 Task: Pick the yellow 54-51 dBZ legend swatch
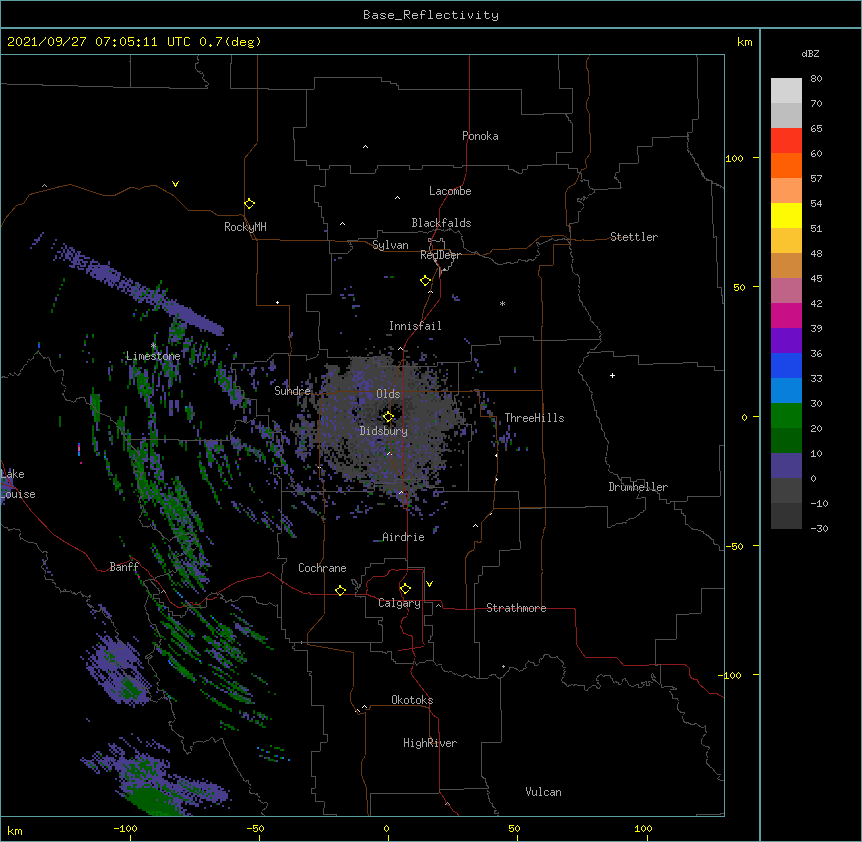[786, 215]
